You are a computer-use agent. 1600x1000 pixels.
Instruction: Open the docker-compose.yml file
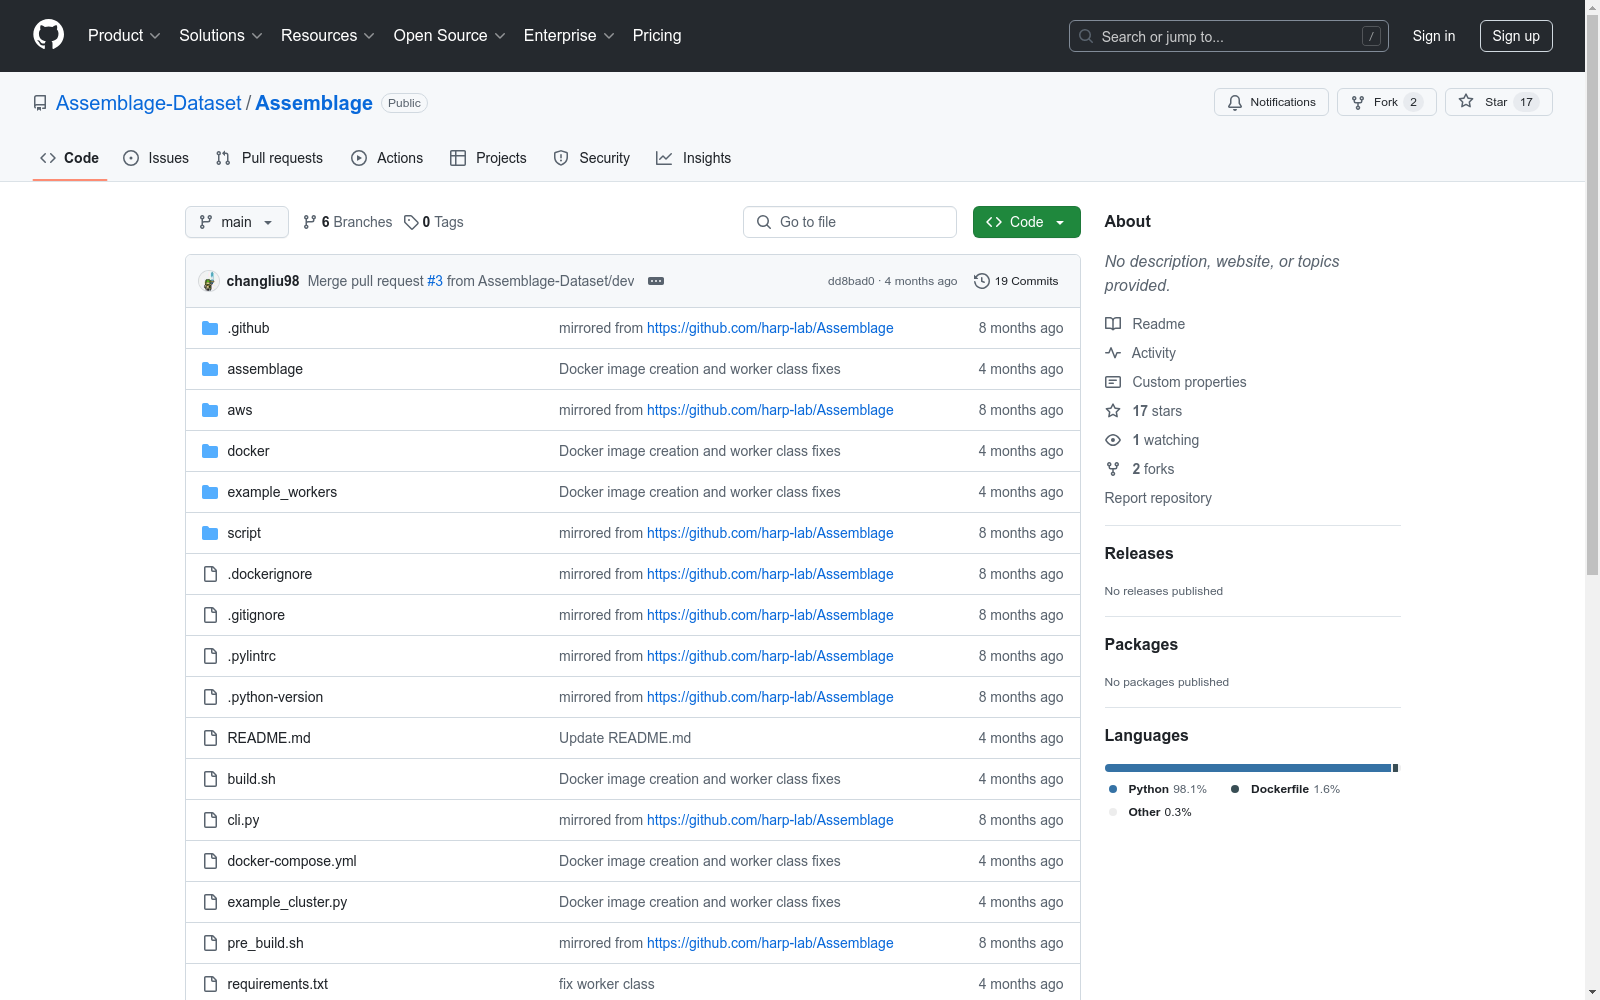point(292,861)
